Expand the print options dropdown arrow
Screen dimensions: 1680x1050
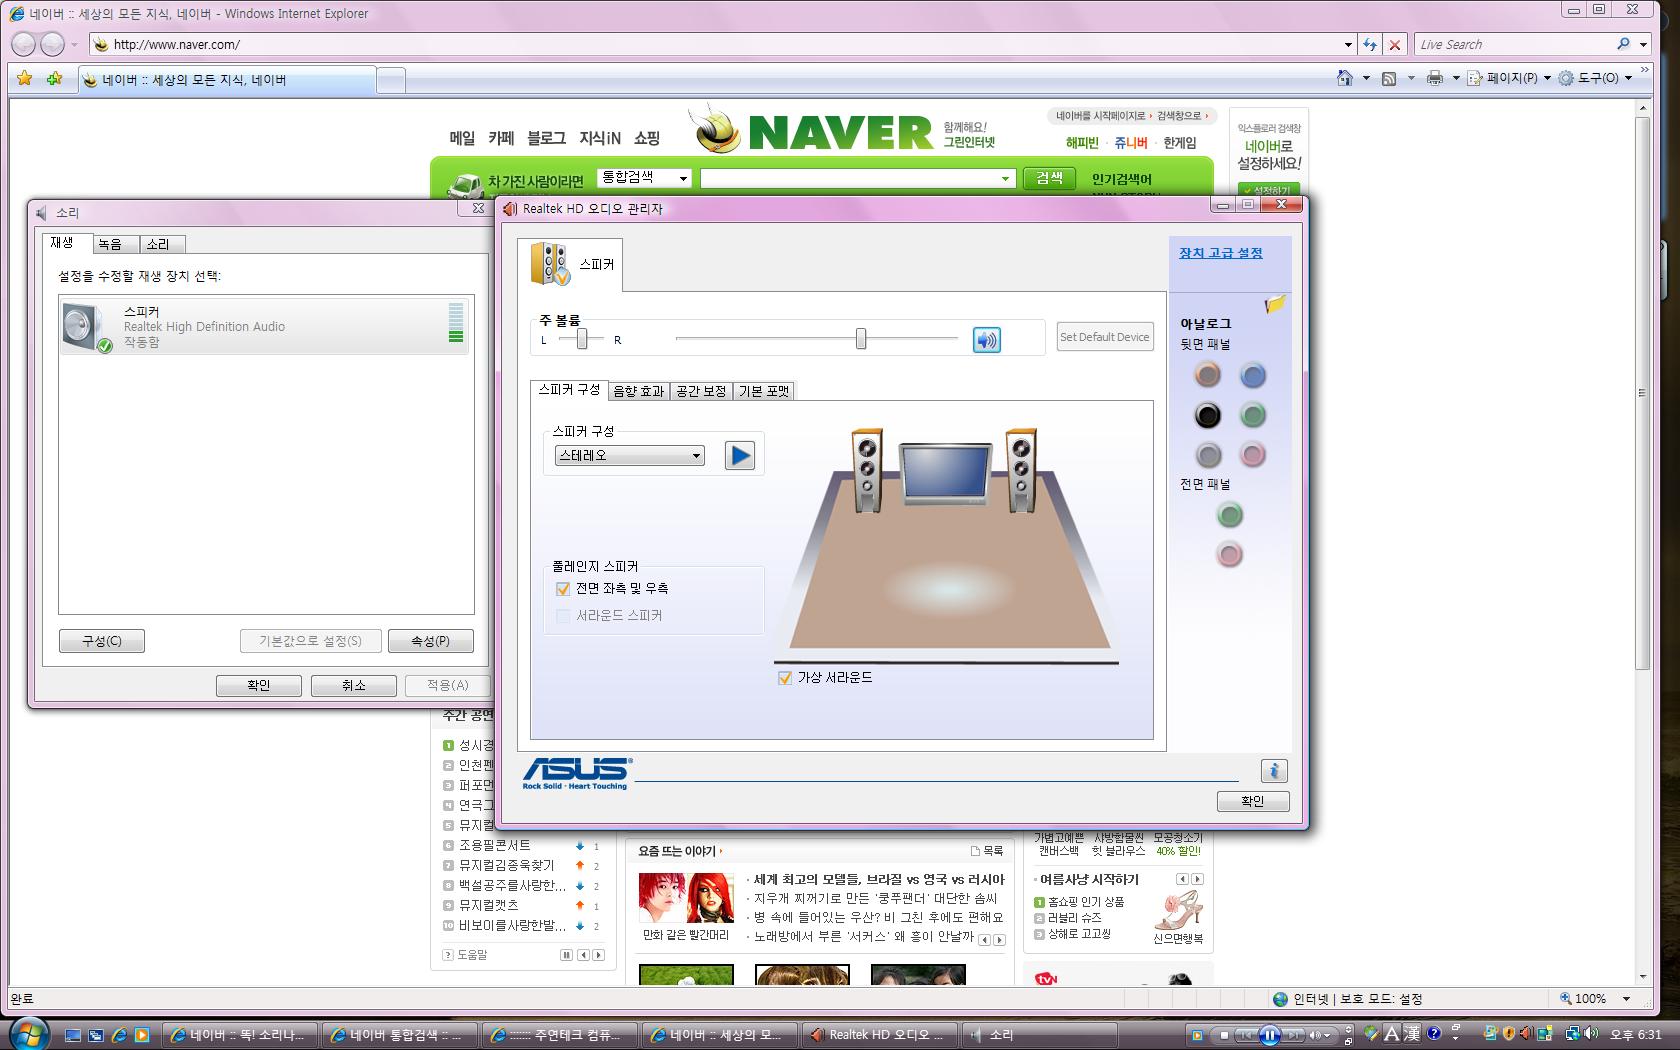tap(1456, 78)
